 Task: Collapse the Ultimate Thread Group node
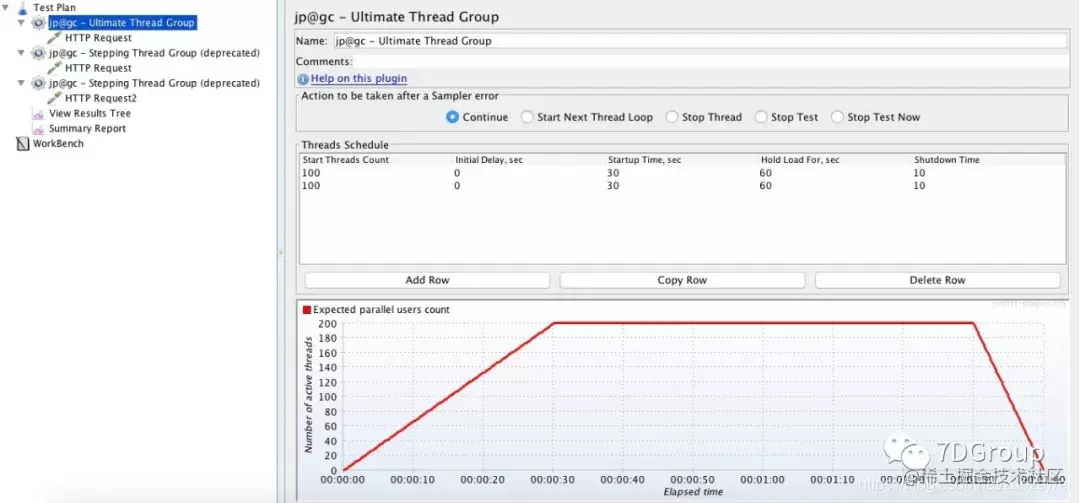[x=21, y=23]
